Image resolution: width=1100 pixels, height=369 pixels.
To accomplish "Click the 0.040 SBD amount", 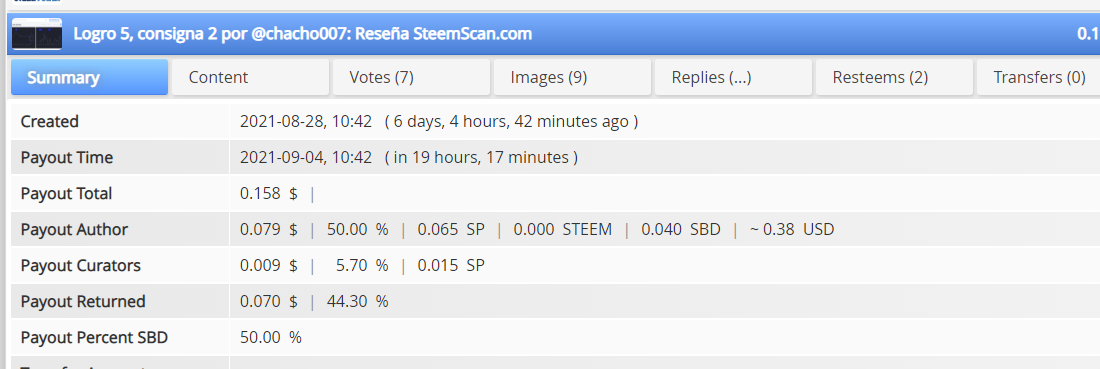I will pyautogui.click(x=681, y=229).
